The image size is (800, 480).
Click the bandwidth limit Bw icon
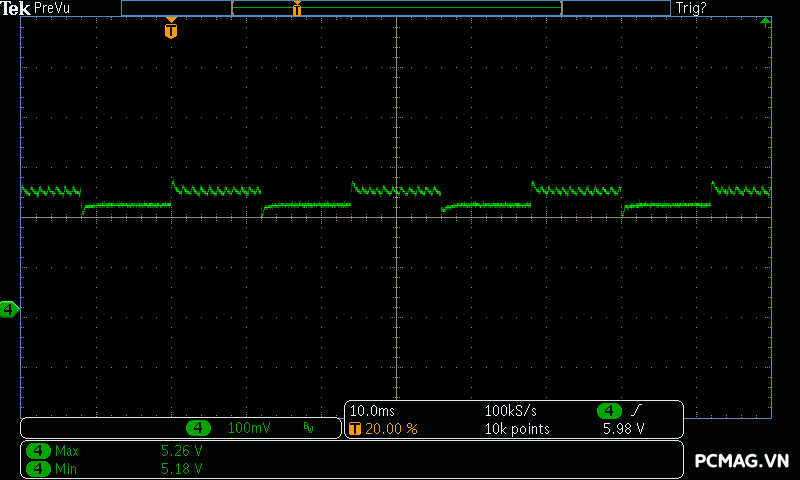(308, 428)
